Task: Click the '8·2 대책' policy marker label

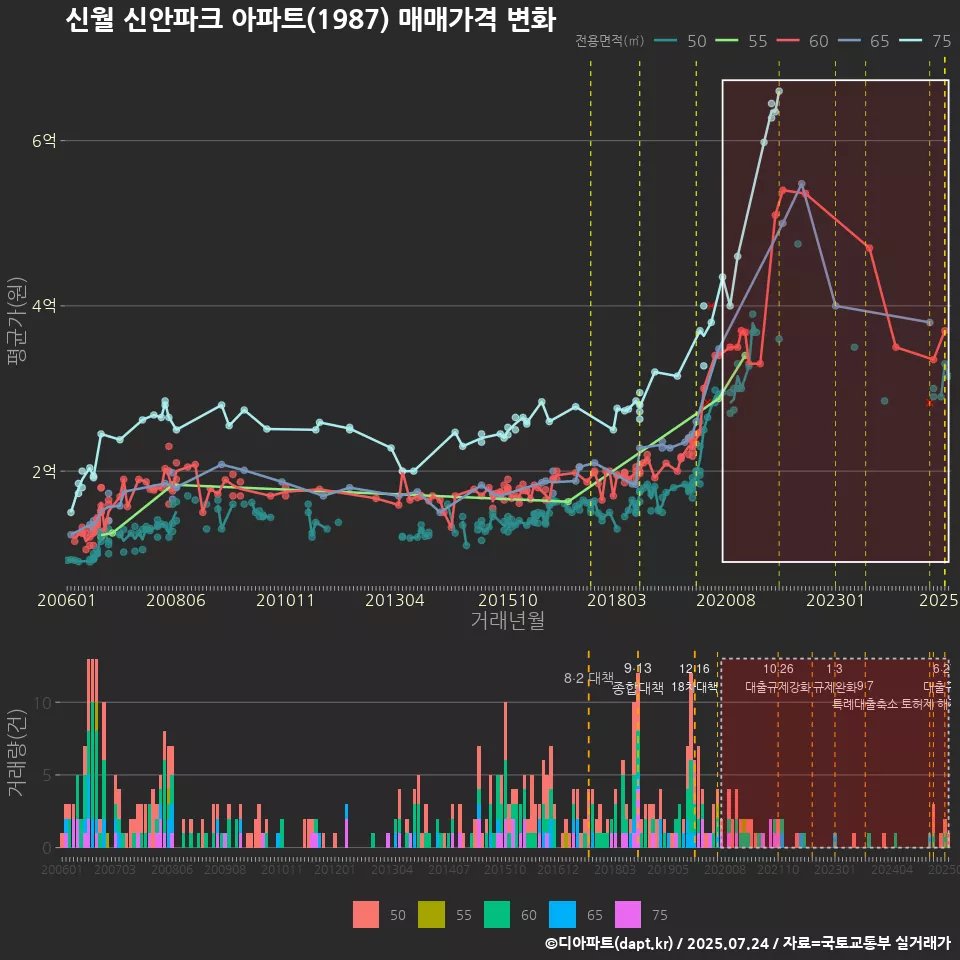Action: tap(588, 678)
